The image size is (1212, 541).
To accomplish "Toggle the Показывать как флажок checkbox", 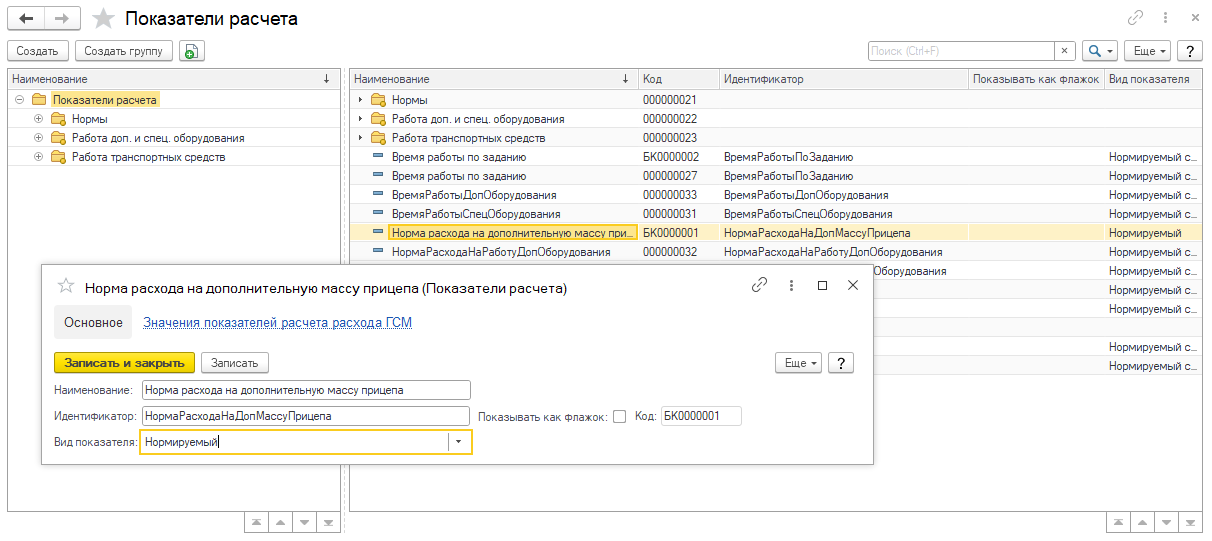I will [619, 417].
